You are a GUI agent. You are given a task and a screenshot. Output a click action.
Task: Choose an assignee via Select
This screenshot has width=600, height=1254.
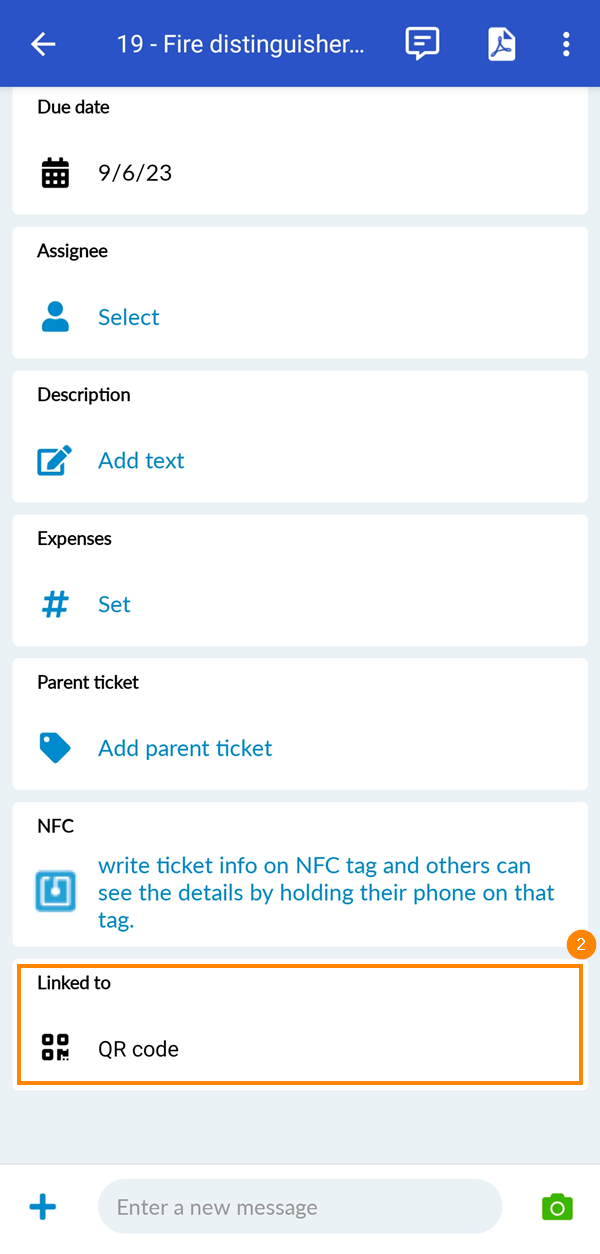tap(129, 317)
